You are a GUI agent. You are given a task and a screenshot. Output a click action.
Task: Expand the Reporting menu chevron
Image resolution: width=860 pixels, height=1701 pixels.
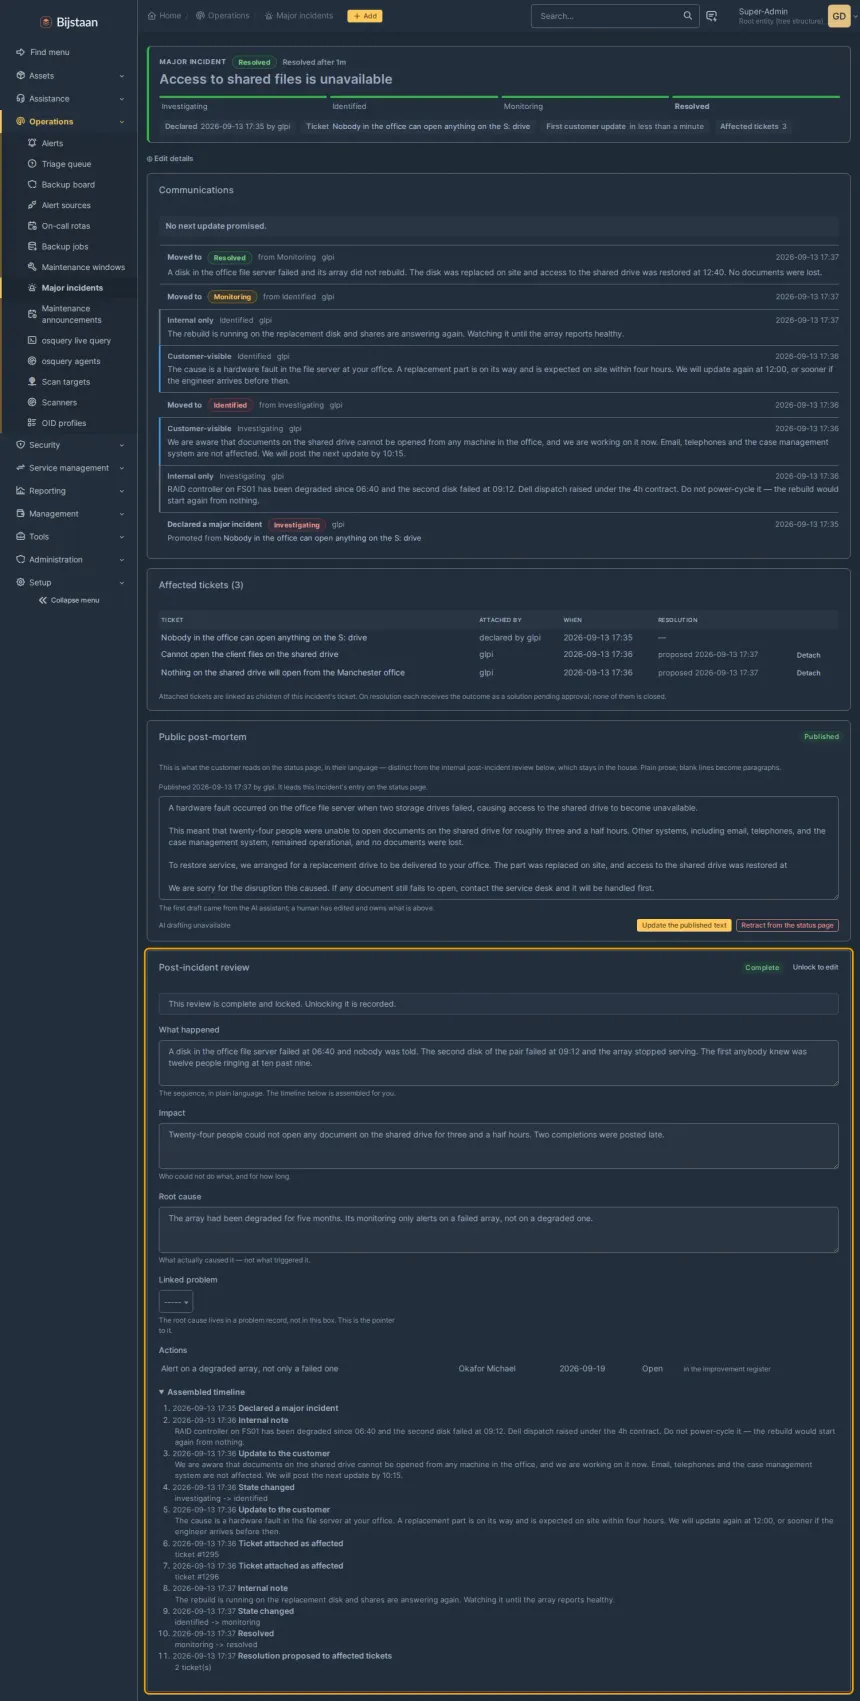(x=122, y=491)
